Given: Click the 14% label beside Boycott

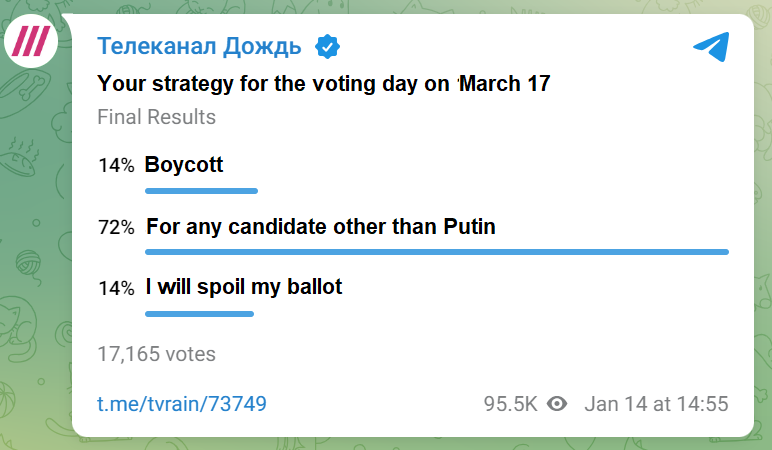Looking at the screenshot, I should tap(116, 165).
